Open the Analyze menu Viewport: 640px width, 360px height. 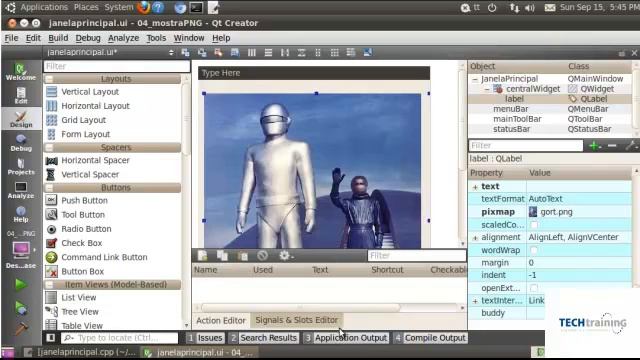(123, 38)
